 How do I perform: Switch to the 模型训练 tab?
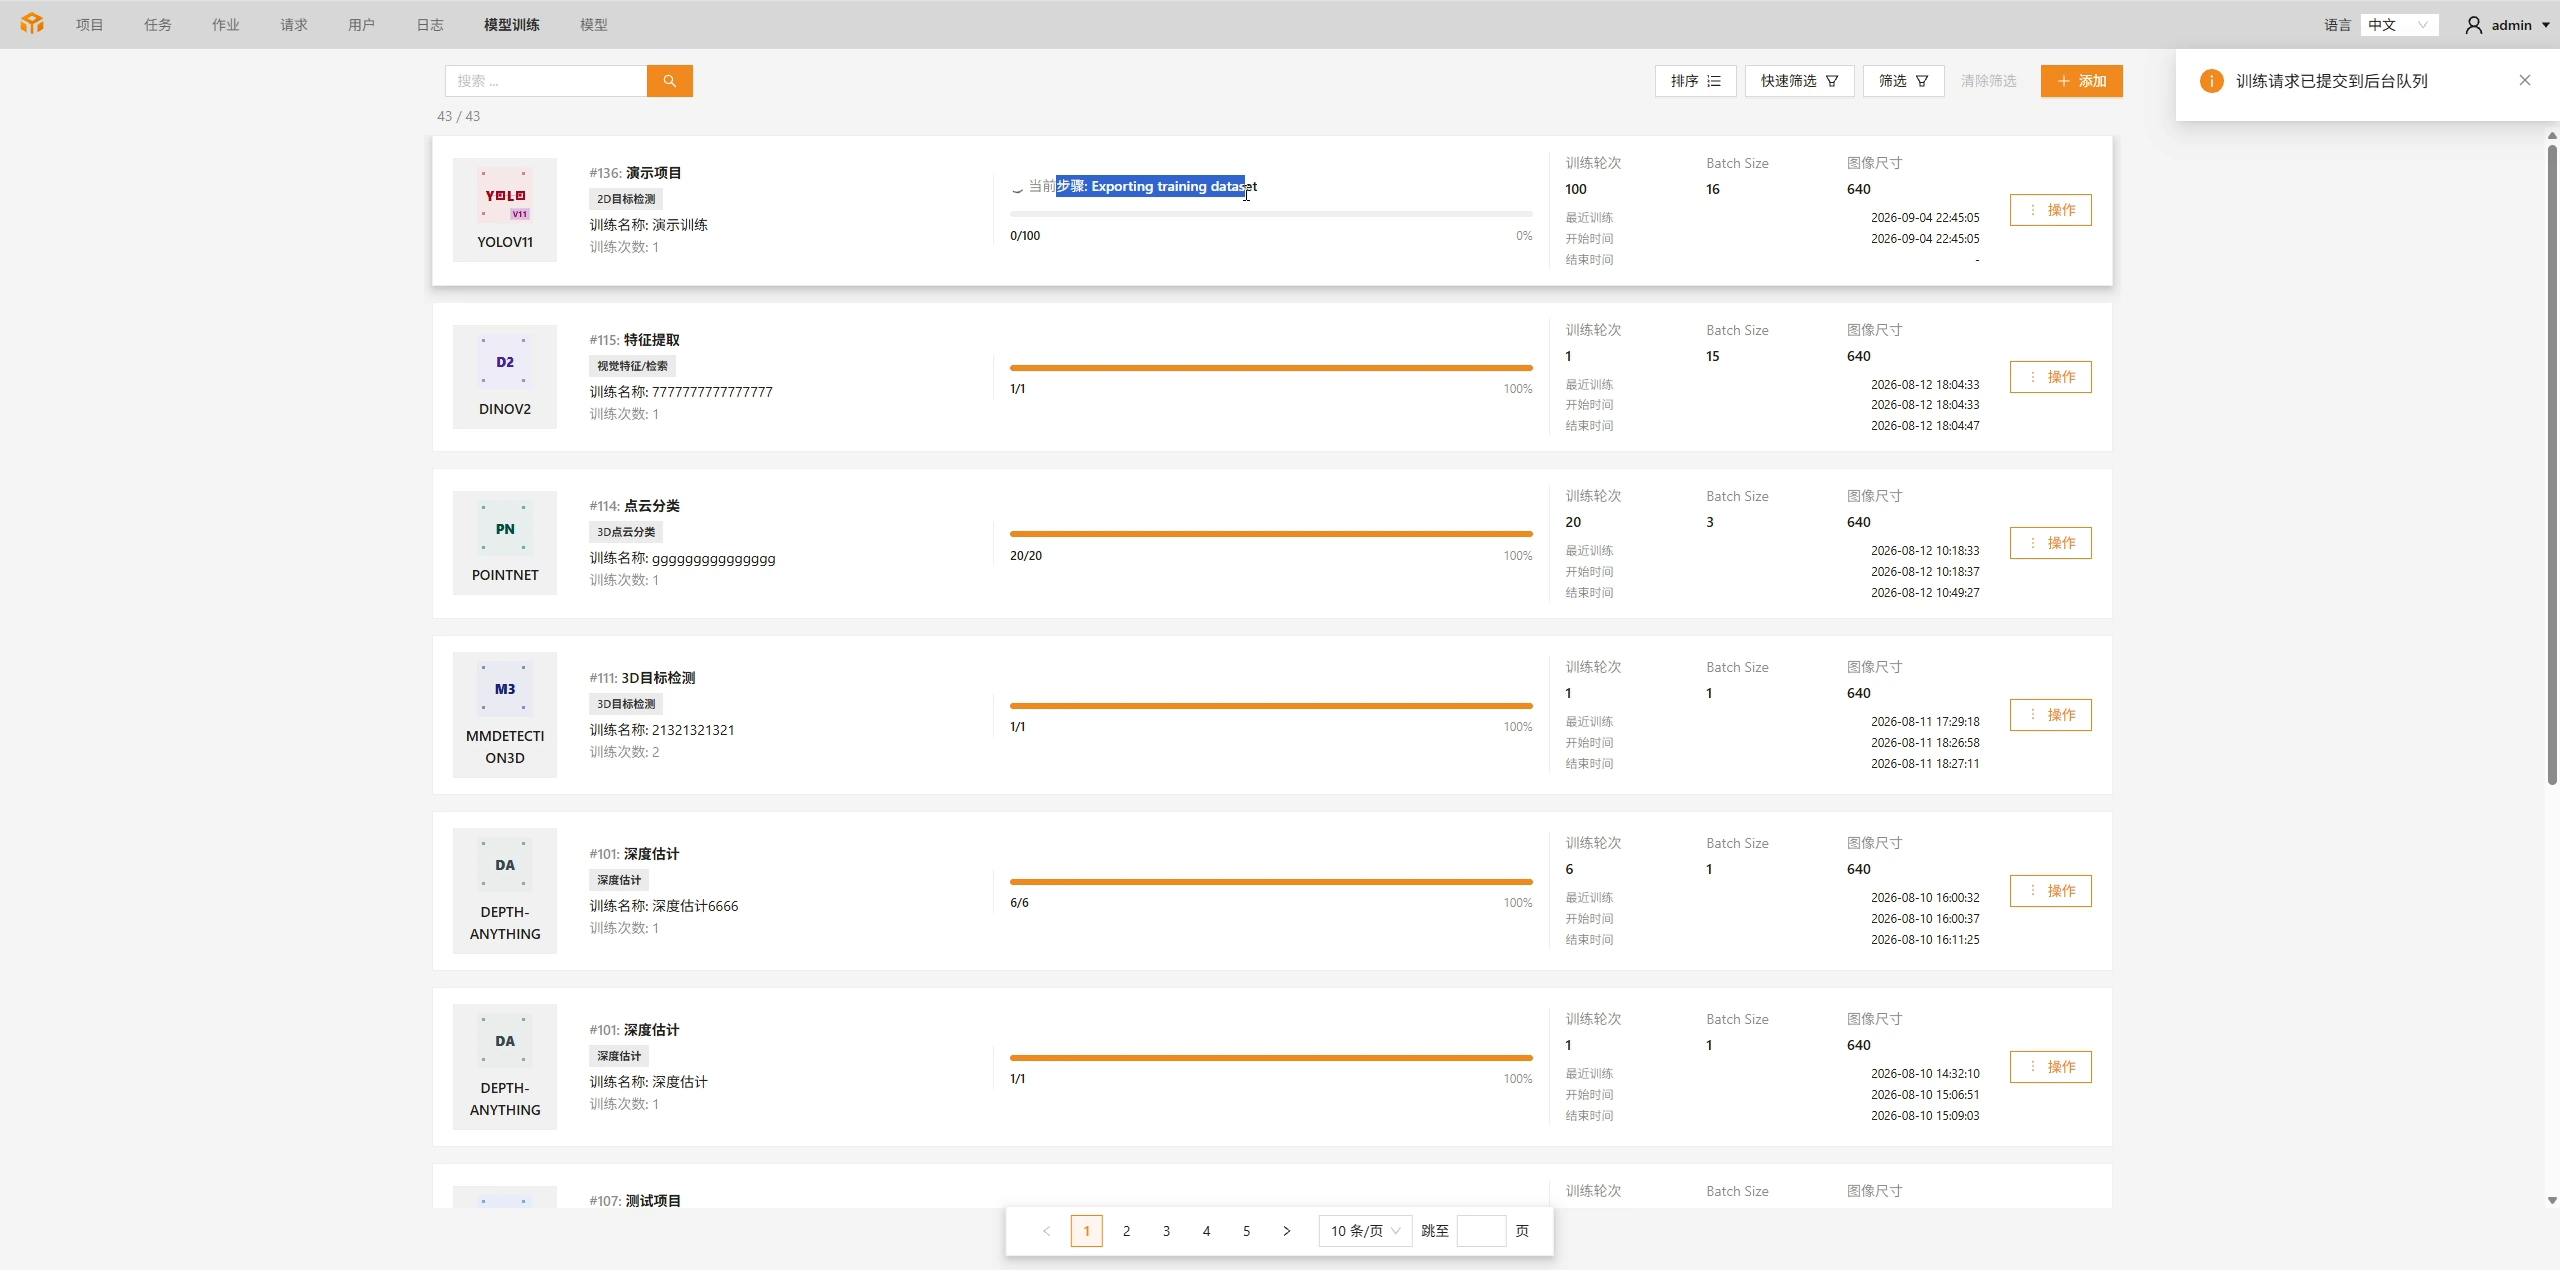(512, 25)
